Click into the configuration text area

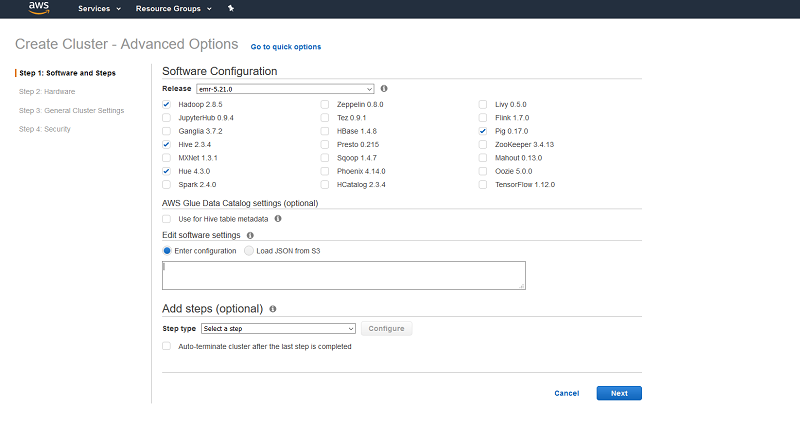(x=344, y=276)
